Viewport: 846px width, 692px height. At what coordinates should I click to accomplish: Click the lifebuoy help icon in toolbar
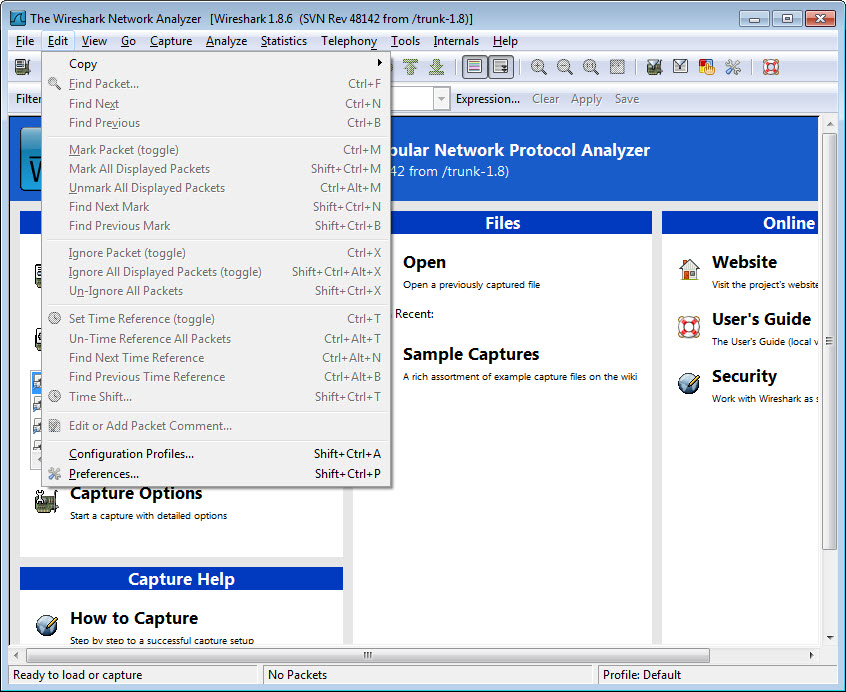(x=770, y=67)
